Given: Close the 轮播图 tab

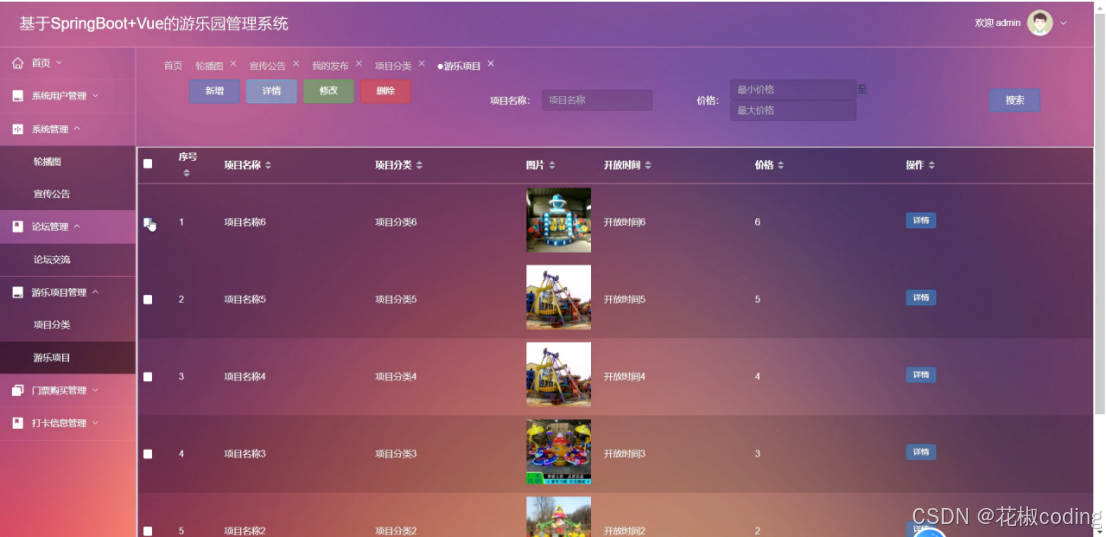Looking at the screenshot, I should (233, 64).
